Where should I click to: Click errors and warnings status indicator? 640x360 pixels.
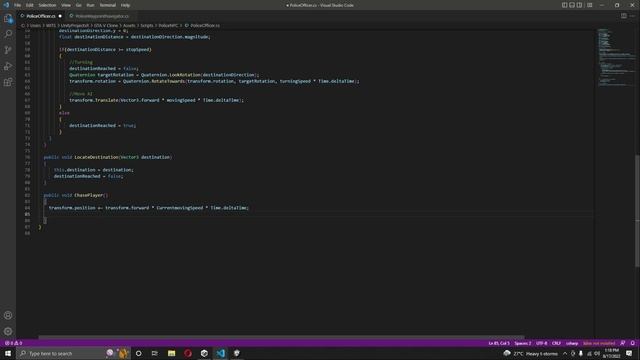pos(13,343)
